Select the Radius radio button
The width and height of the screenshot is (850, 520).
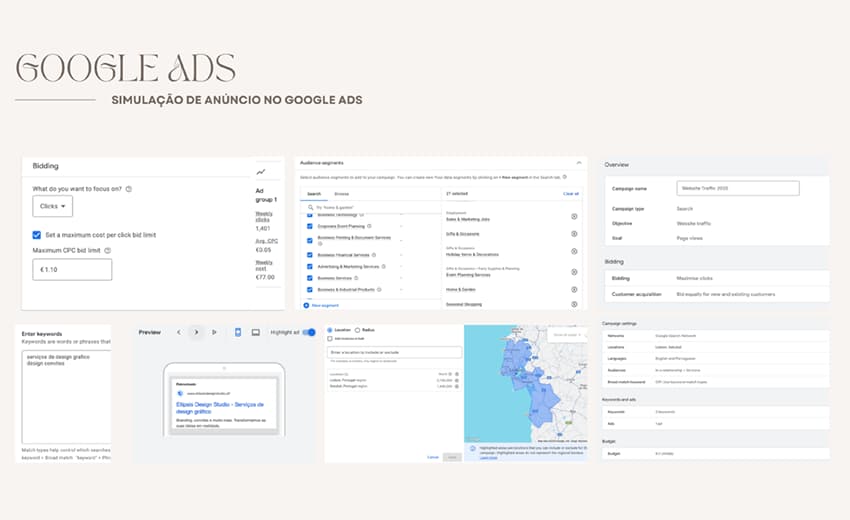click(357, 330)
